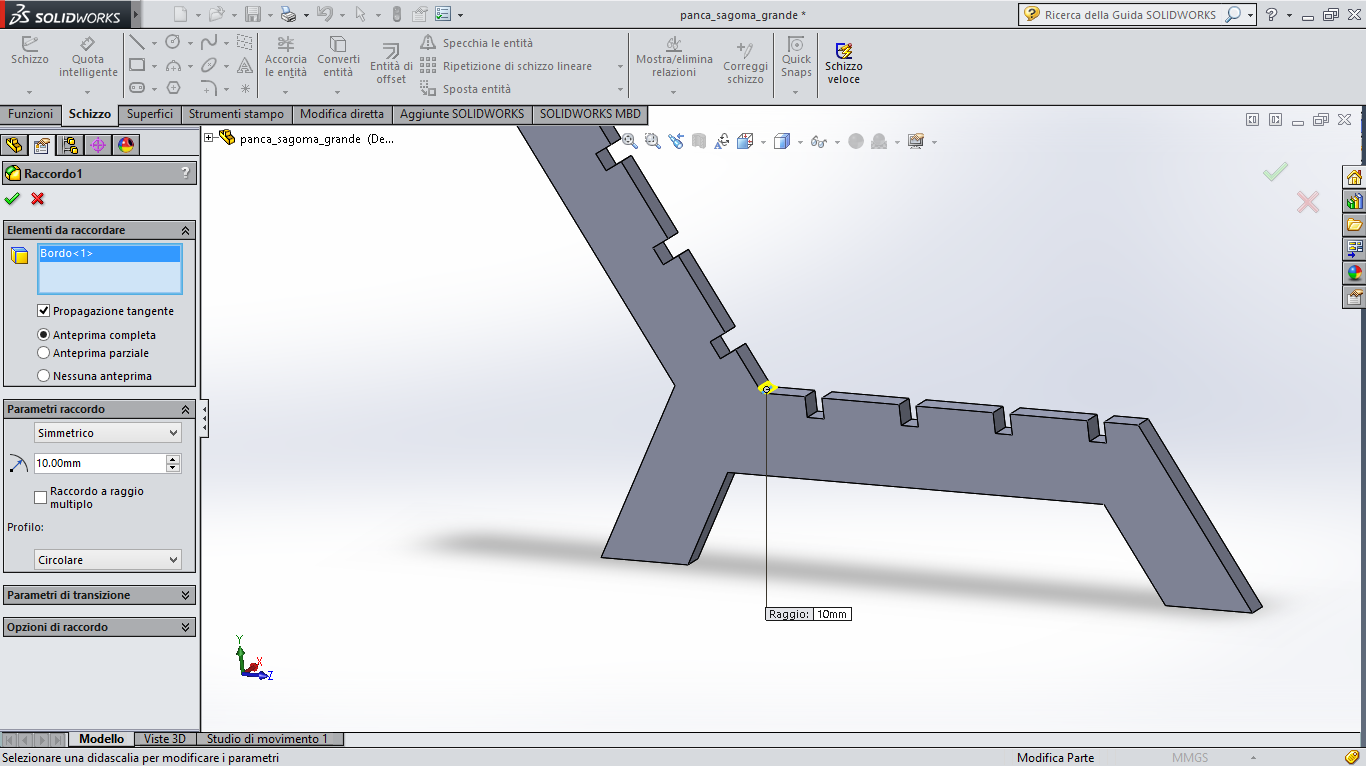Select Nessuna anteprima radio button
This screenshot has width=1366, height=766.
43,376
